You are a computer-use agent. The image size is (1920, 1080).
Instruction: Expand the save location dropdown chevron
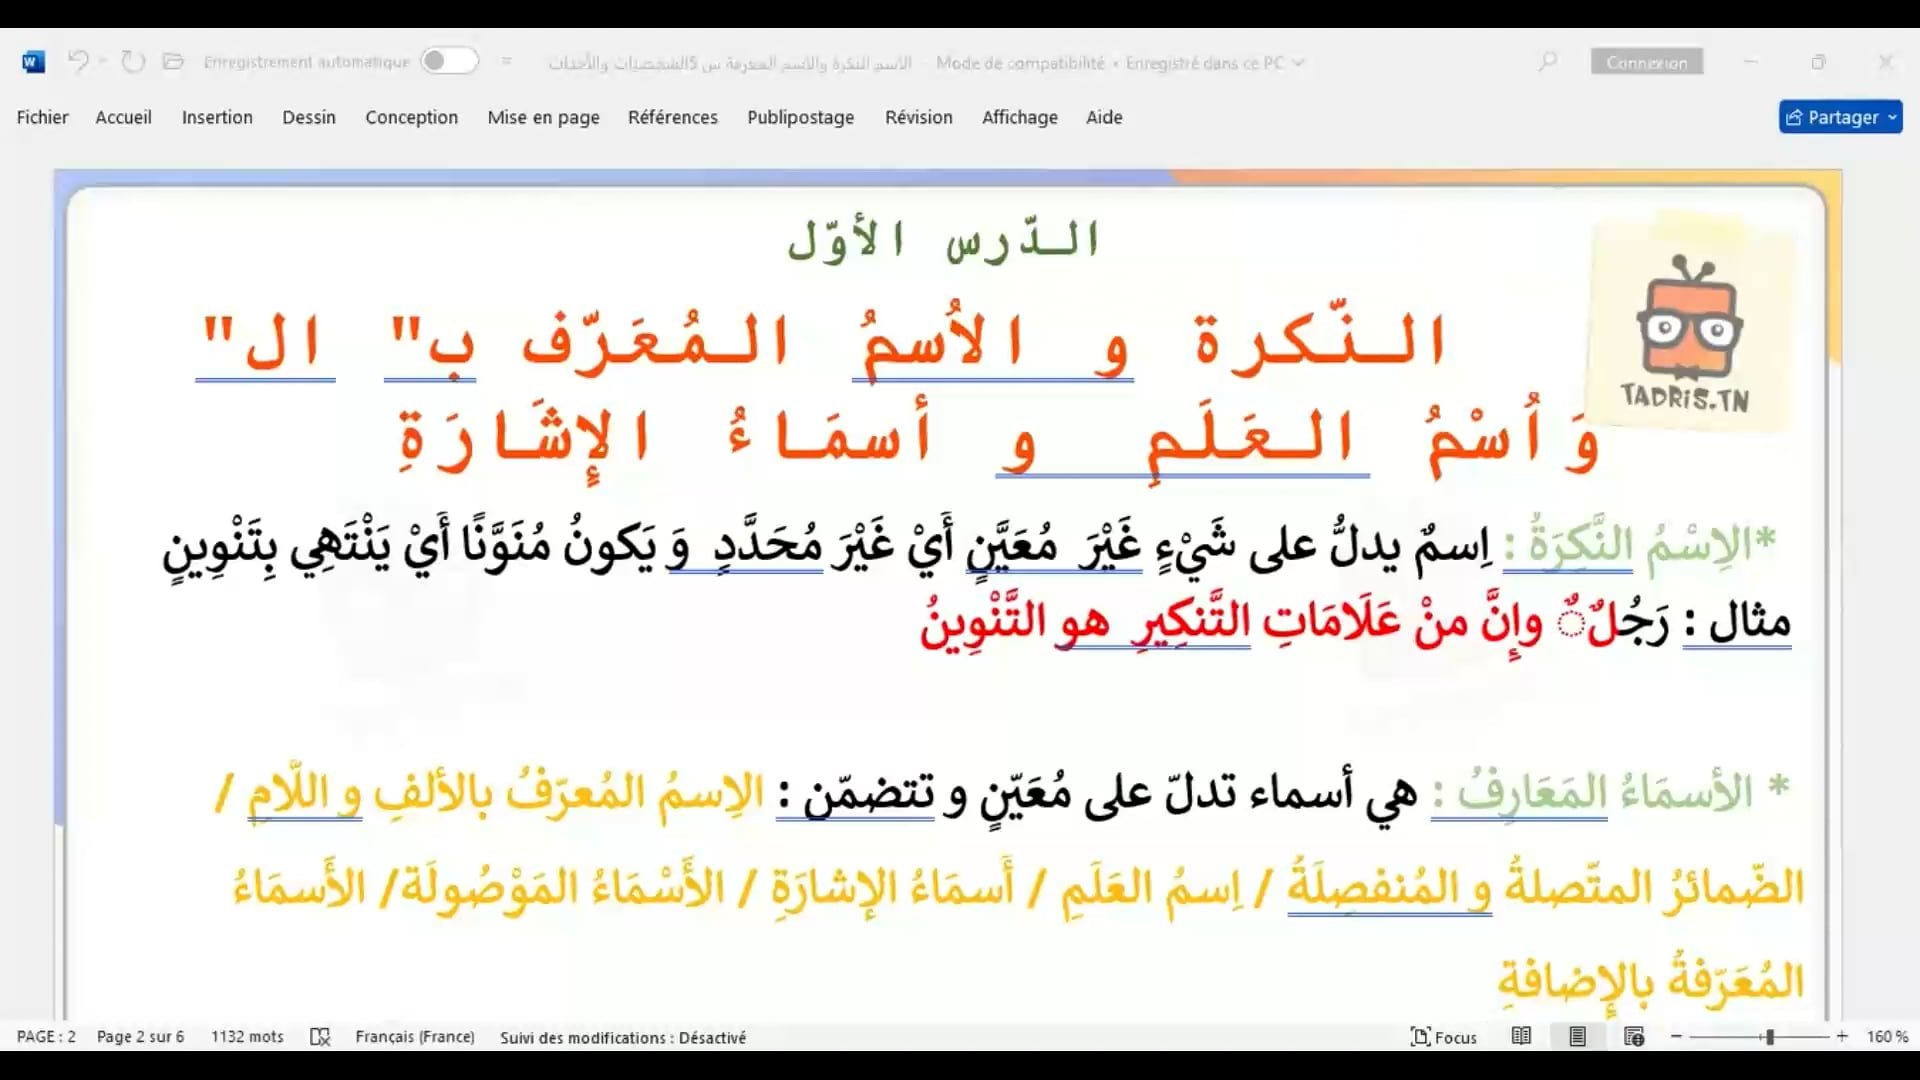click(x=1299, y=63)
